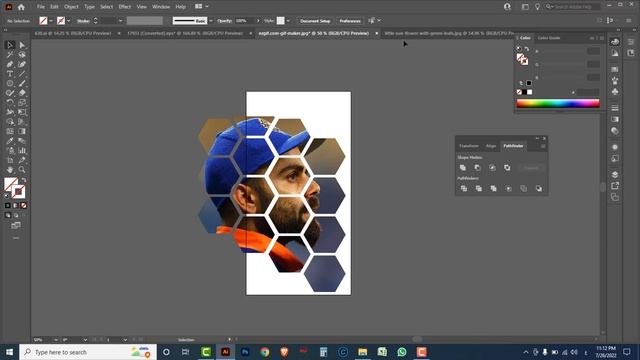Click the black swatch in Color panel
Screen dimensions: 640x360
point(524,92)
